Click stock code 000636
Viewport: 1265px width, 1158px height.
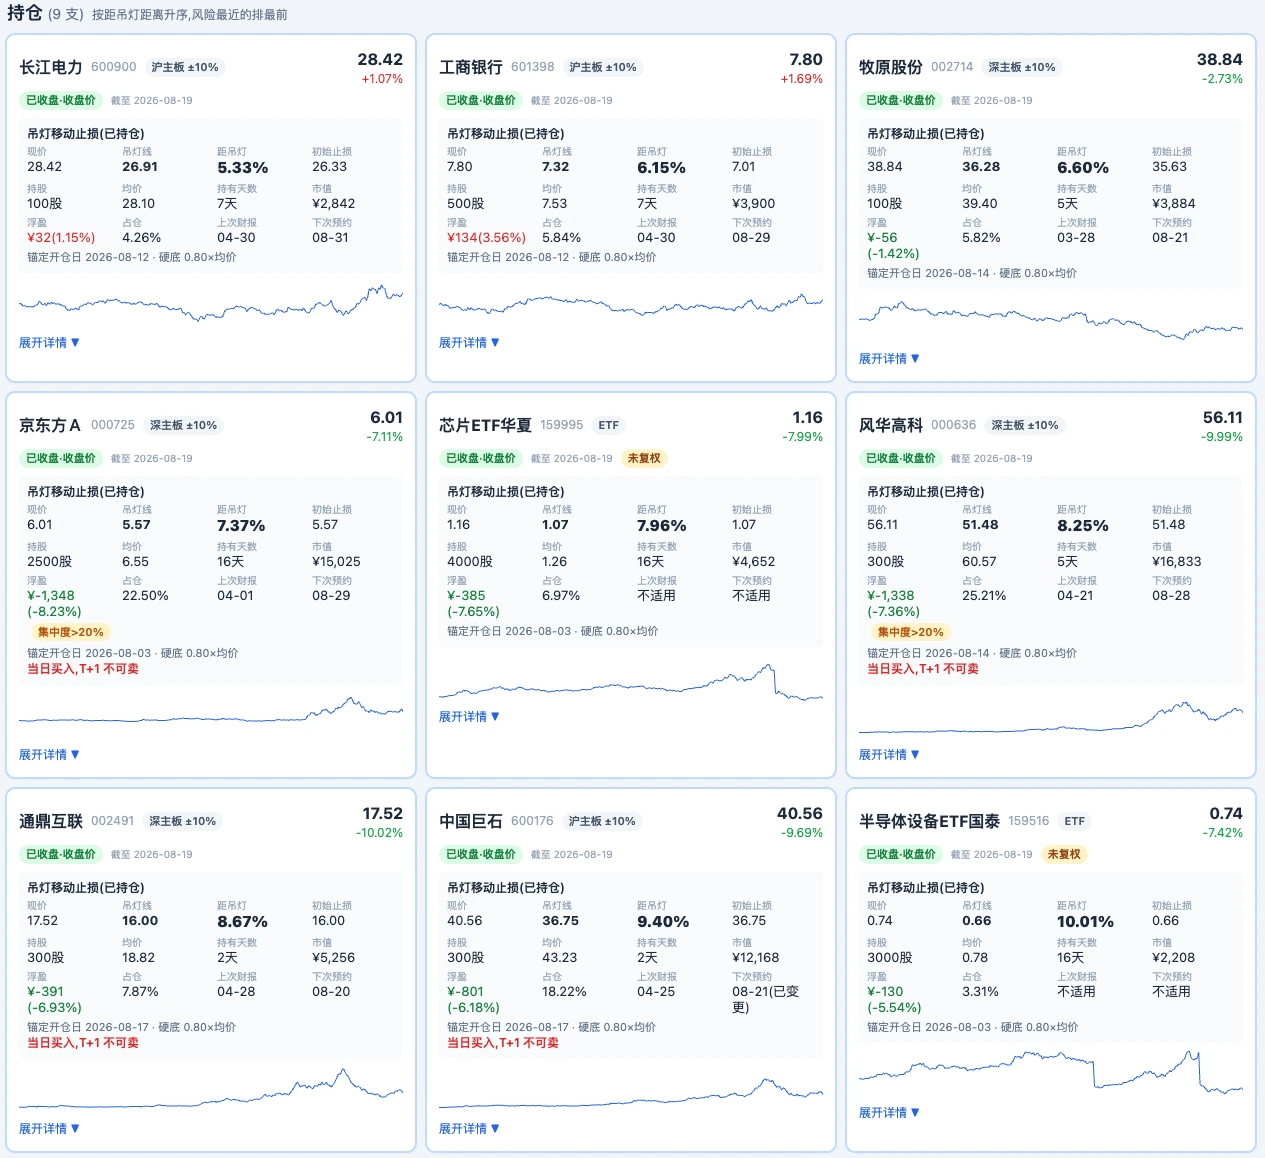[954, 425]
